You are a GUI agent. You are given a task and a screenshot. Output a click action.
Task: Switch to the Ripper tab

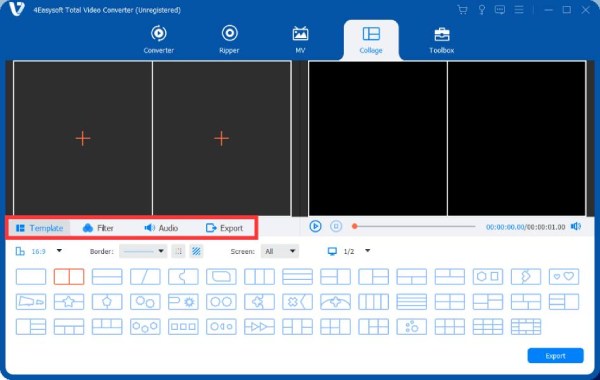coord(229,39)
